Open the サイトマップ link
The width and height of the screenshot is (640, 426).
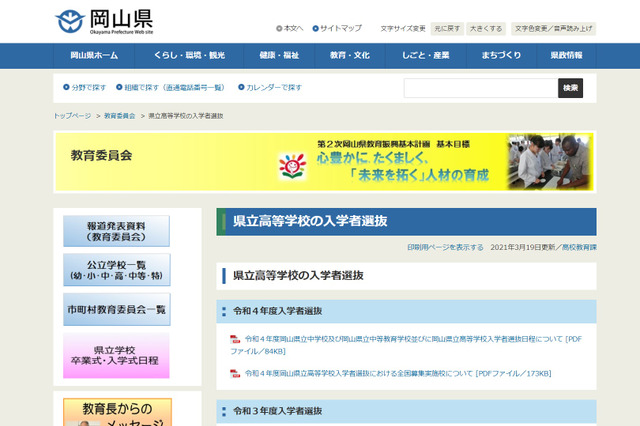[x=341, y=28]
